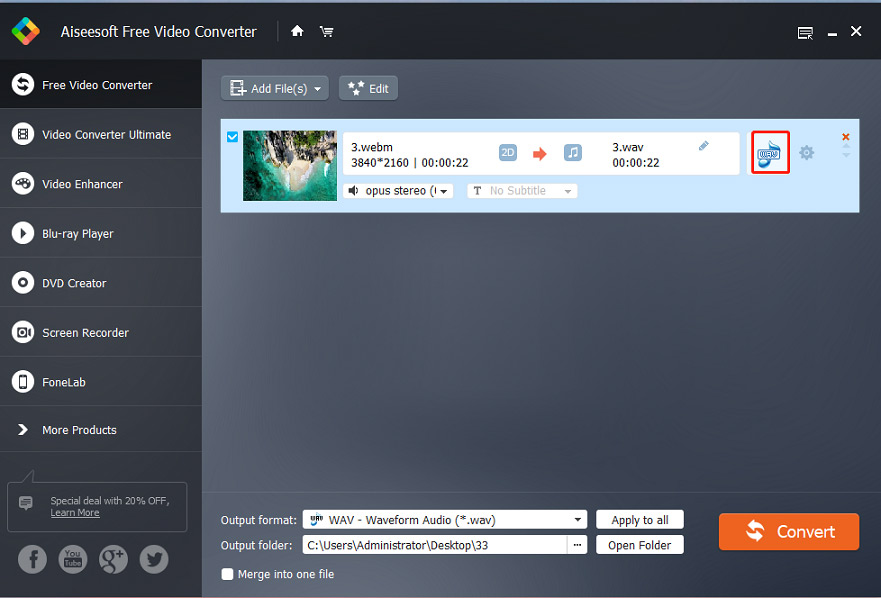Minimize the Aiseesoft window
The width and height of the screenshot is (881, 598).
(x=832, y=34)
